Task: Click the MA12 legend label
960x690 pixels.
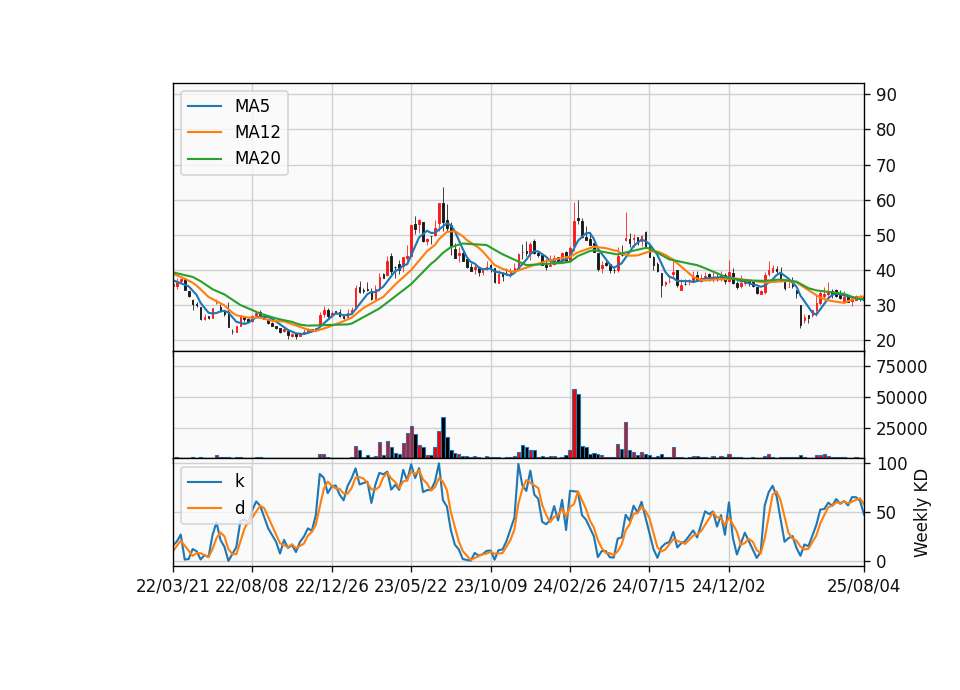Action: 257,132
